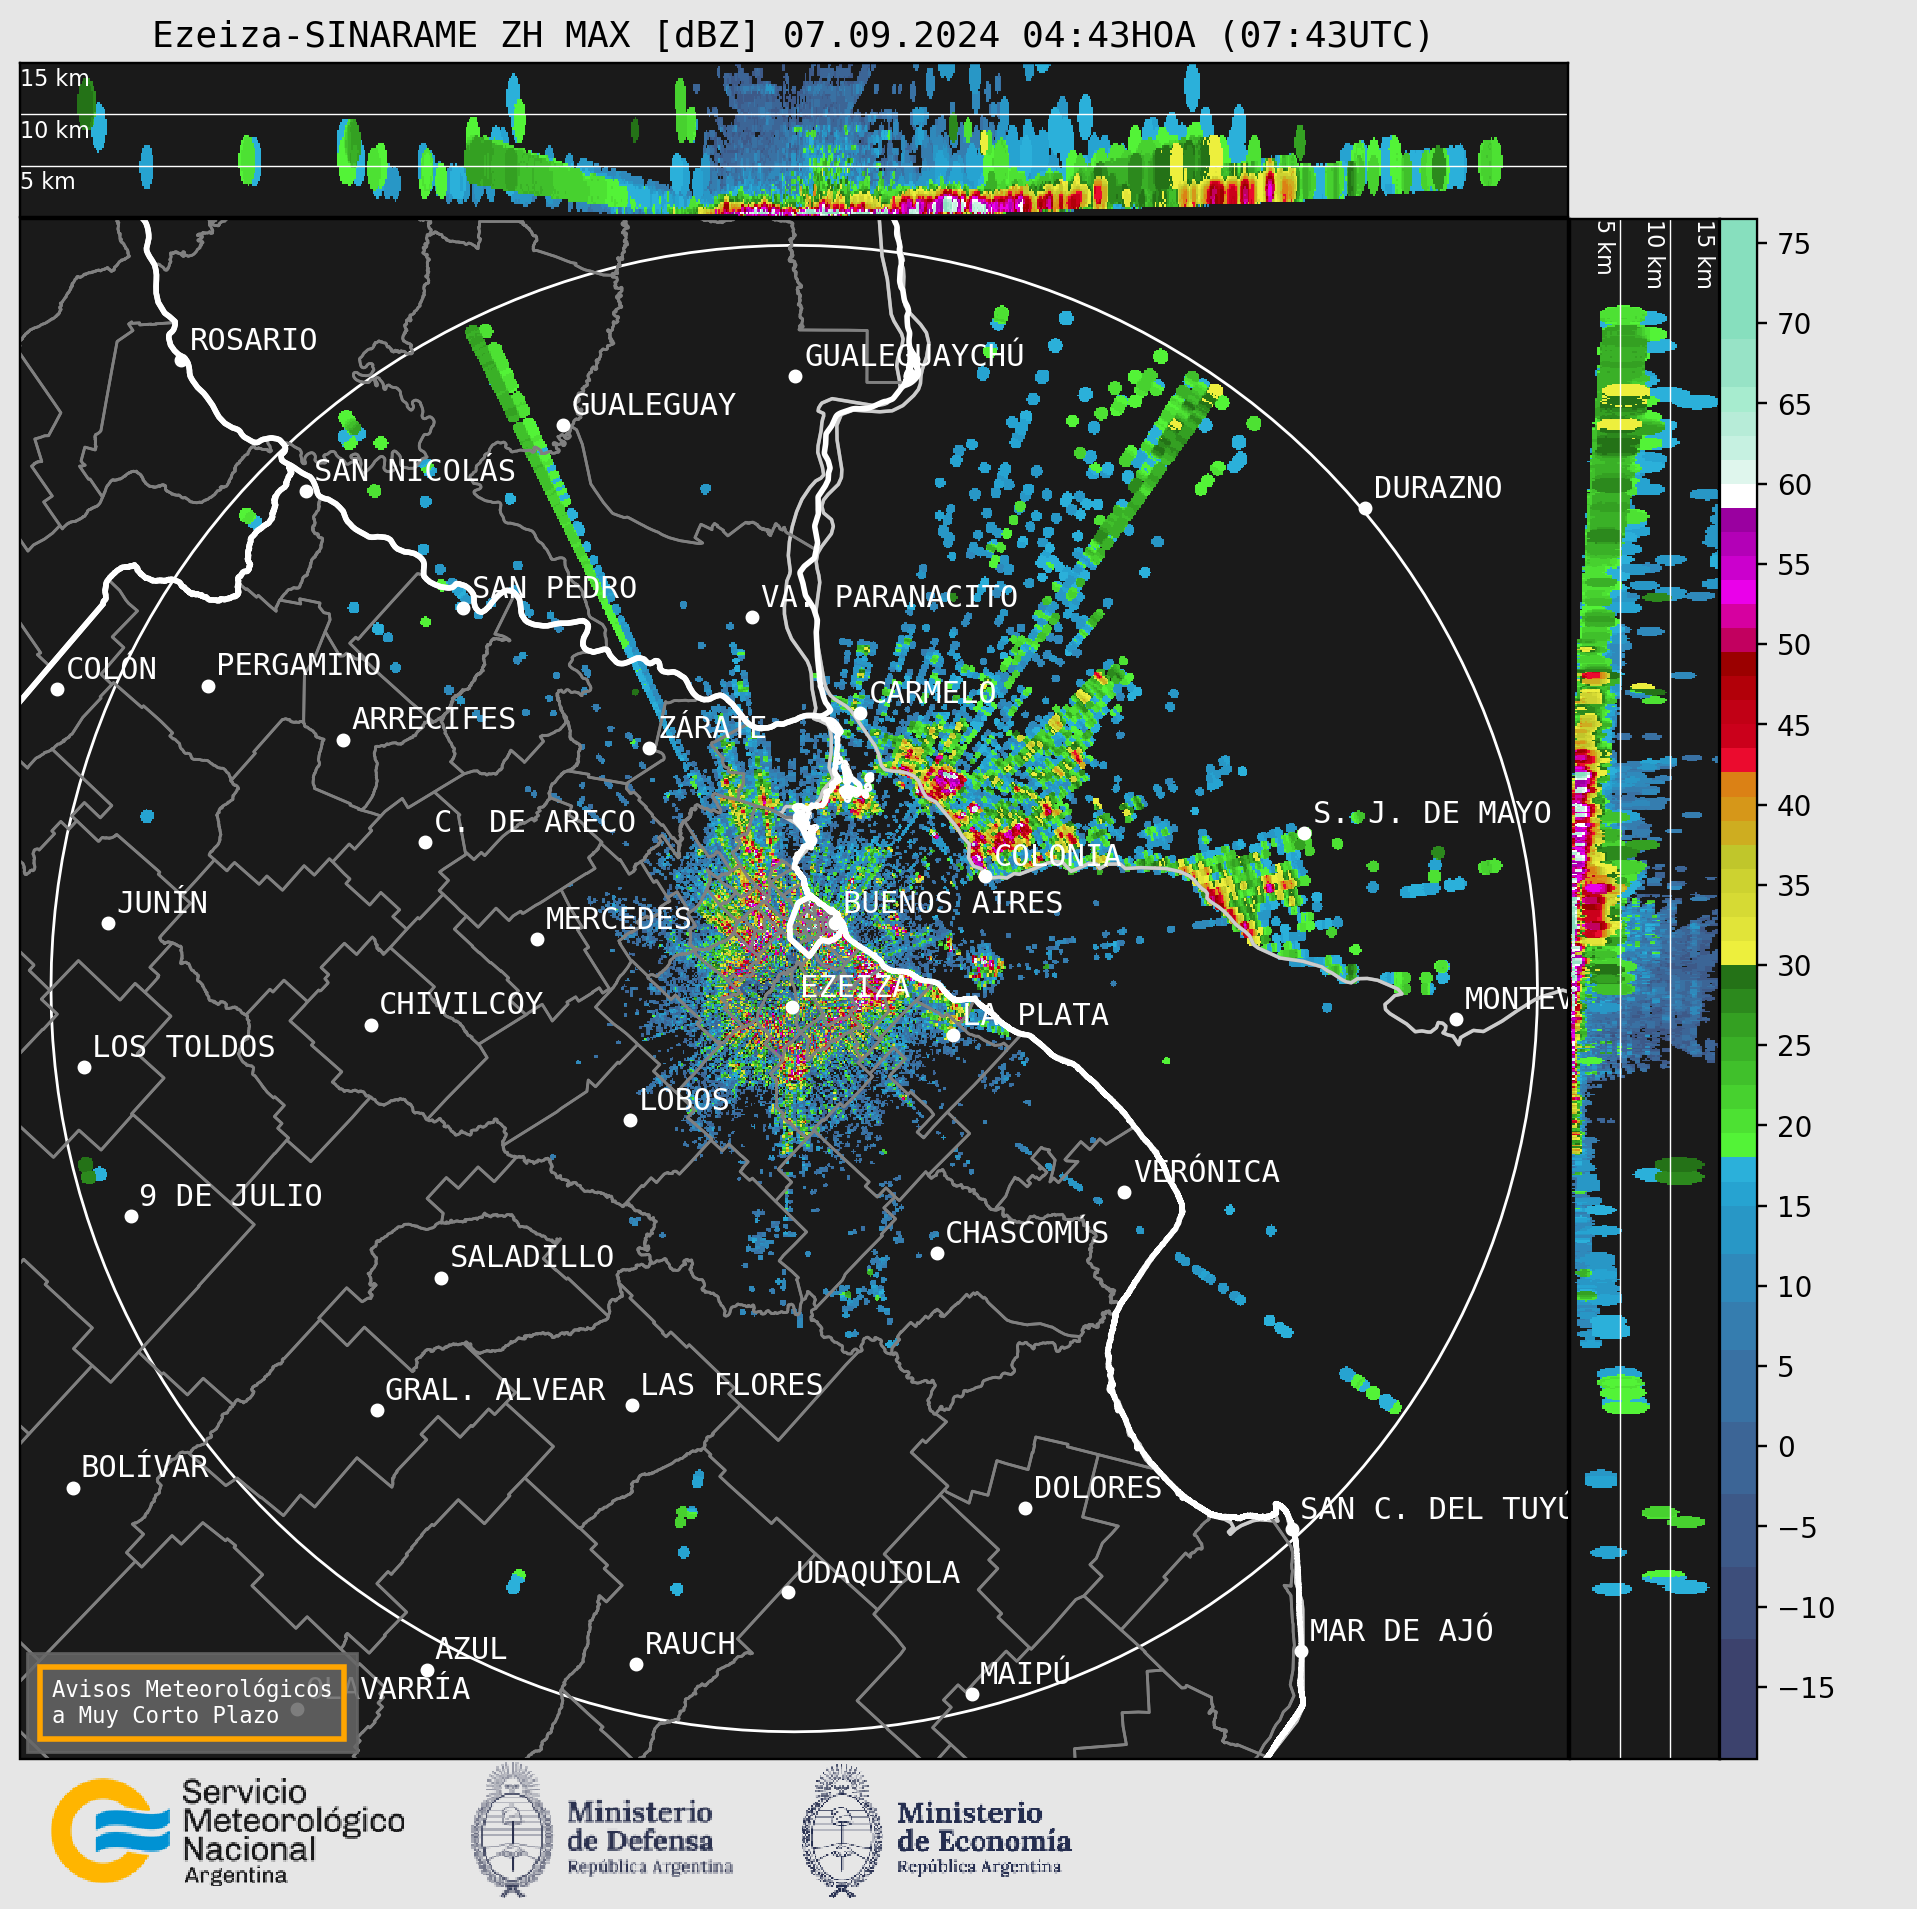Click the CHASCOMÚS city label

[x=1027, y=1232]
